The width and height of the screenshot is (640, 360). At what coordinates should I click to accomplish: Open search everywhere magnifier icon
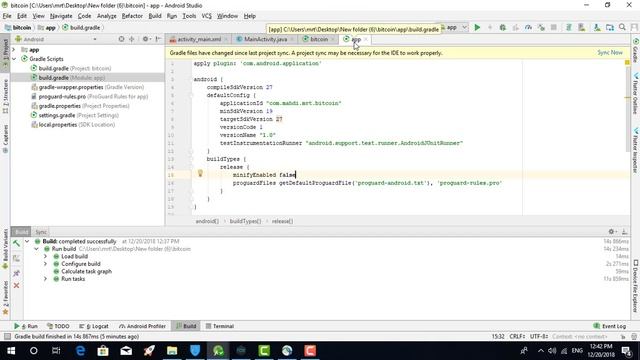622,27
